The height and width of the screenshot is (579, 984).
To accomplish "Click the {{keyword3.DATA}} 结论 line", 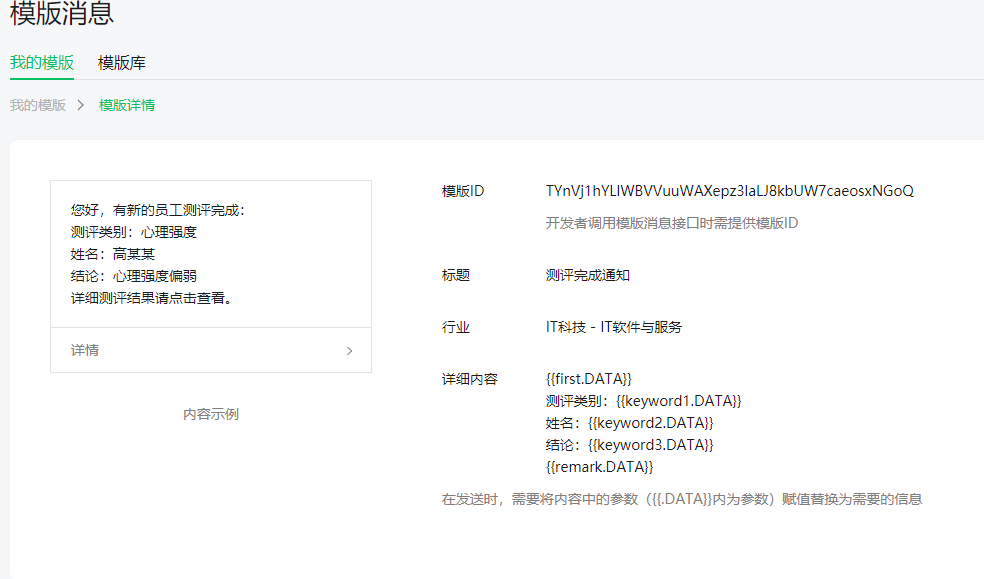I will 629,445.
